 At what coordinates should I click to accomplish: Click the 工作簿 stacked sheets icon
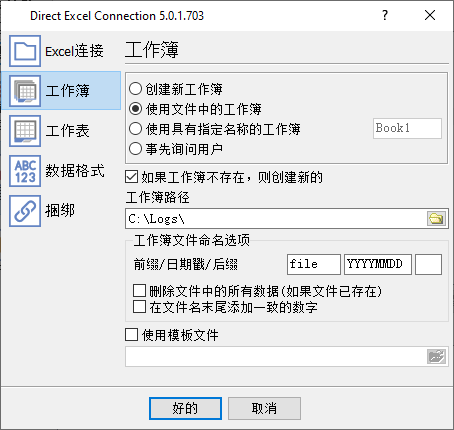(25, 91)
